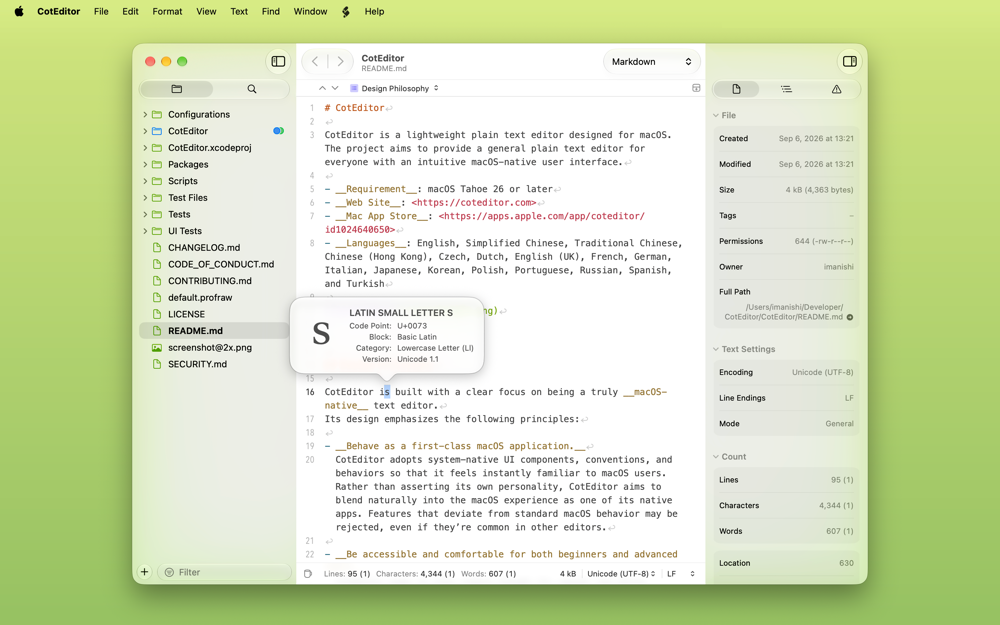Jump to previous outline item arrow
1000x625 pixels.
(322, 88)
